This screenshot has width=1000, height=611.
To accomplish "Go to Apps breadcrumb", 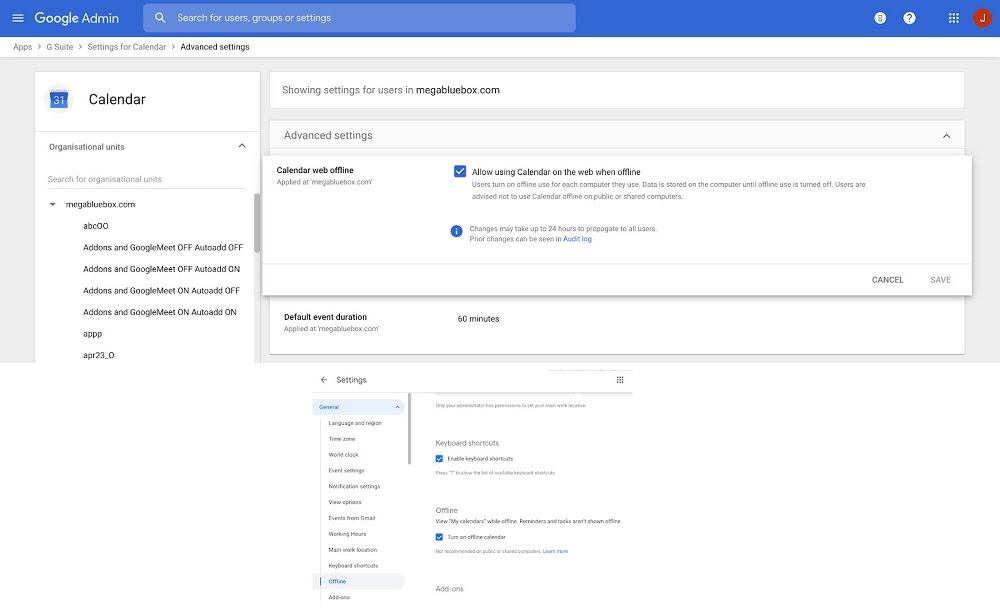I will tap(22, 47).
